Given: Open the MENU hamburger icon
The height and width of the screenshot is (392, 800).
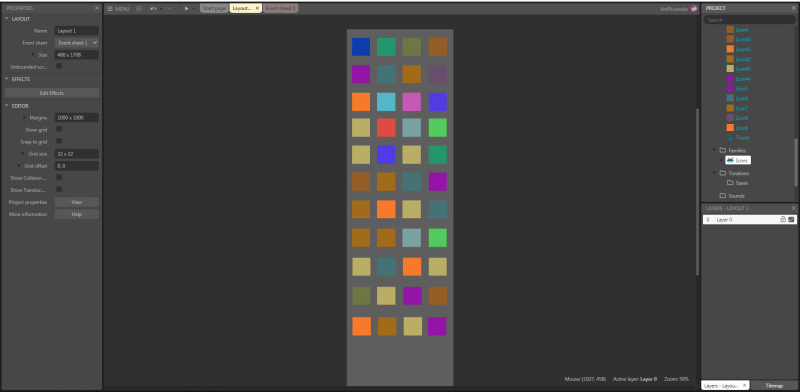Looking at the screenshot, I should [110, 9].
